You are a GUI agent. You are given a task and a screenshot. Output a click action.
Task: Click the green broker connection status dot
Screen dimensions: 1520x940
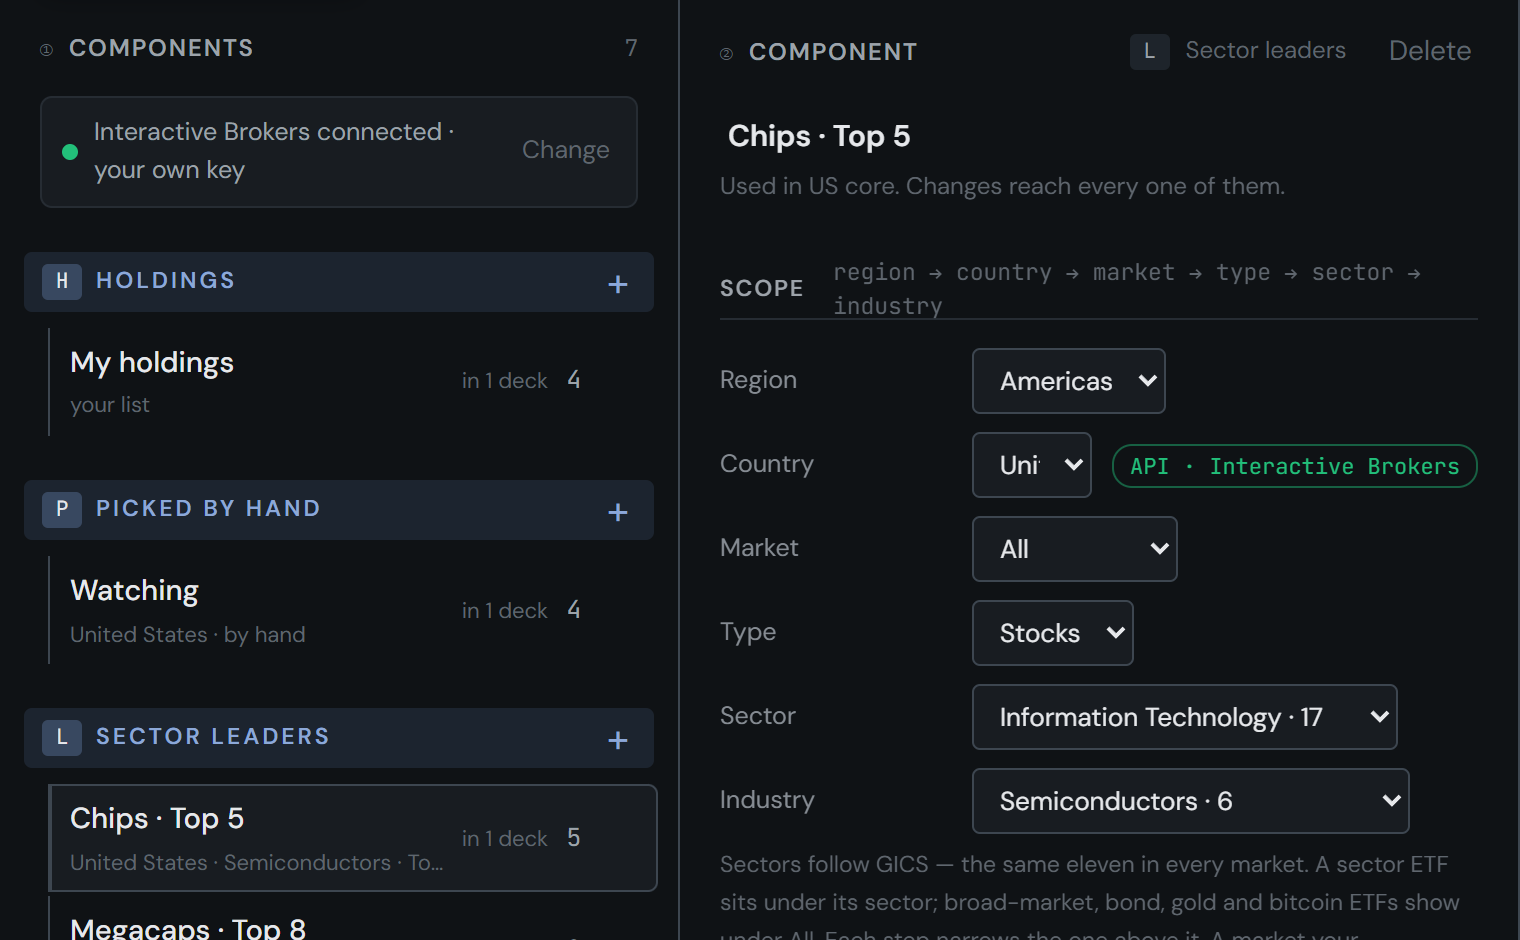tap(70, 152)
